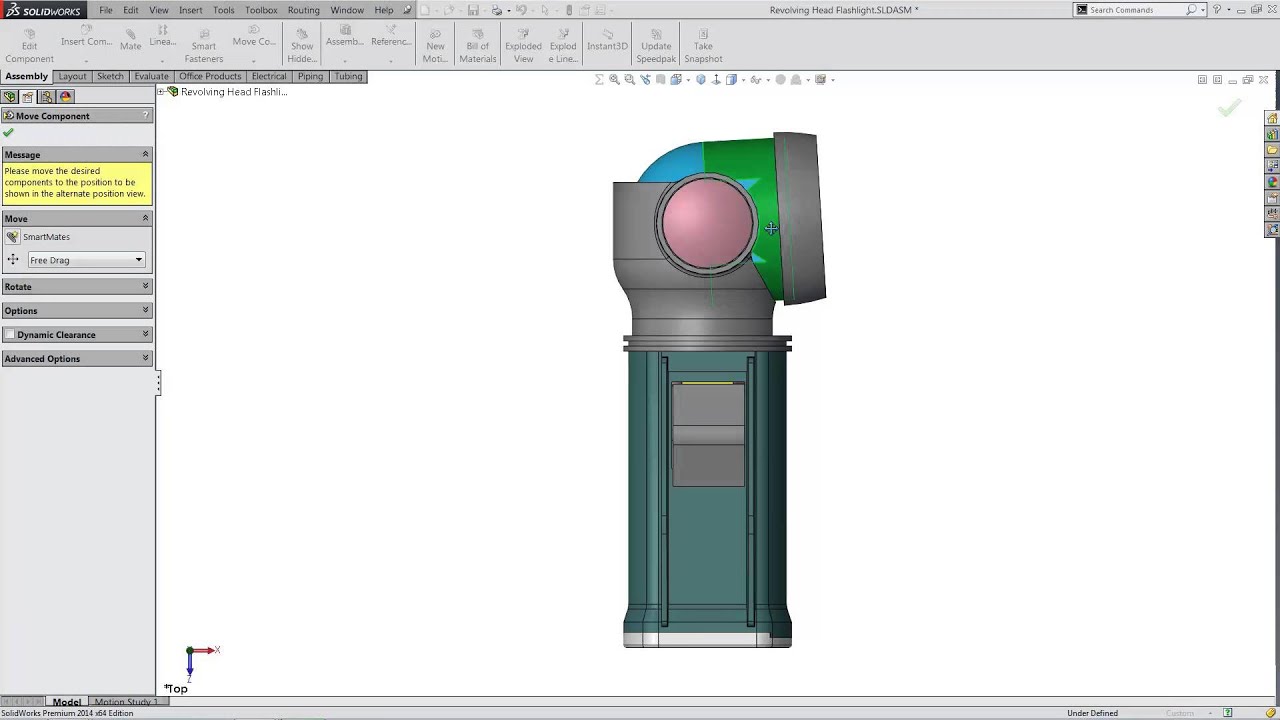Open Design Library in the task pane
Viewport: 1280px width, 720px height.
click(x=1272, y=134)
